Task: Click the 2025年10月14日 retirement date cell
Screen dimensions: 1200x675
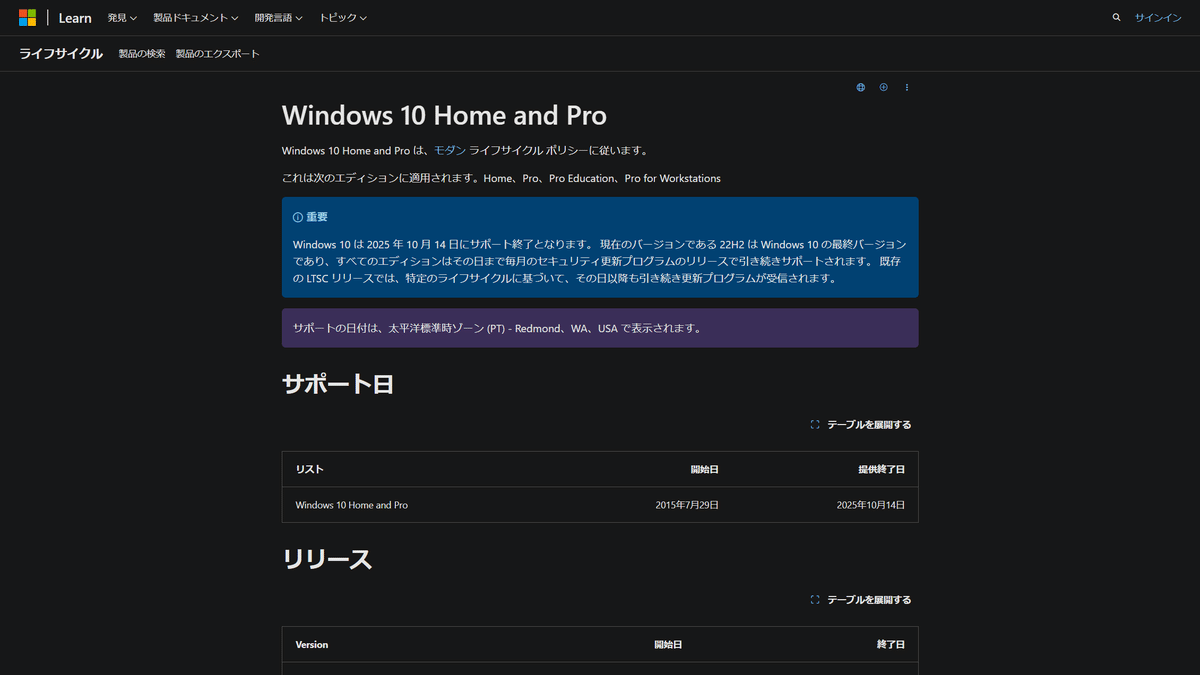Action: (871, 505)
